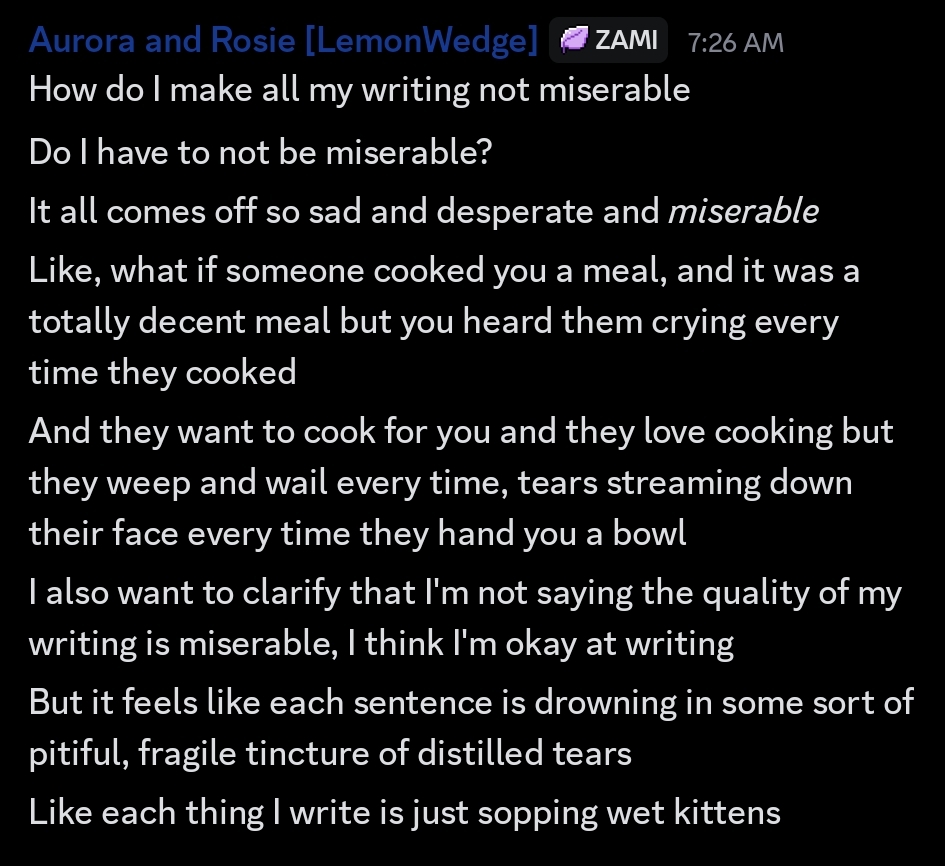
Task: Click the message starting "But it feels like each"
Action: (470, 702)
